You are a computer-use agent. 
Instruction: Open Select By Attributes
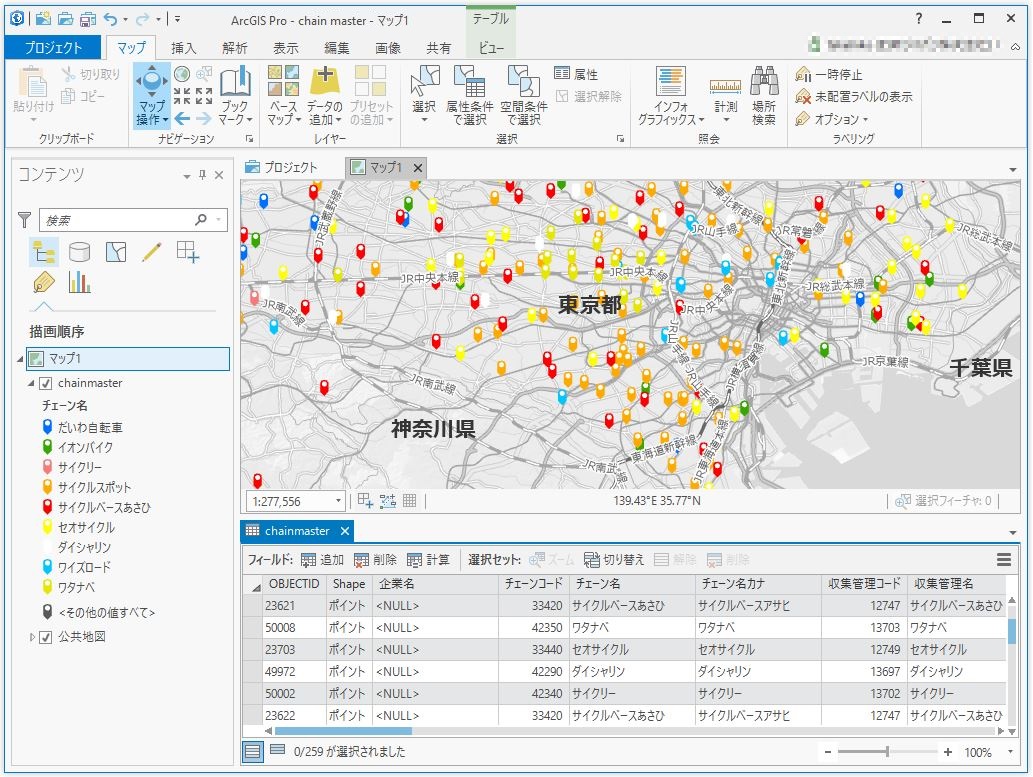(469, 95)
